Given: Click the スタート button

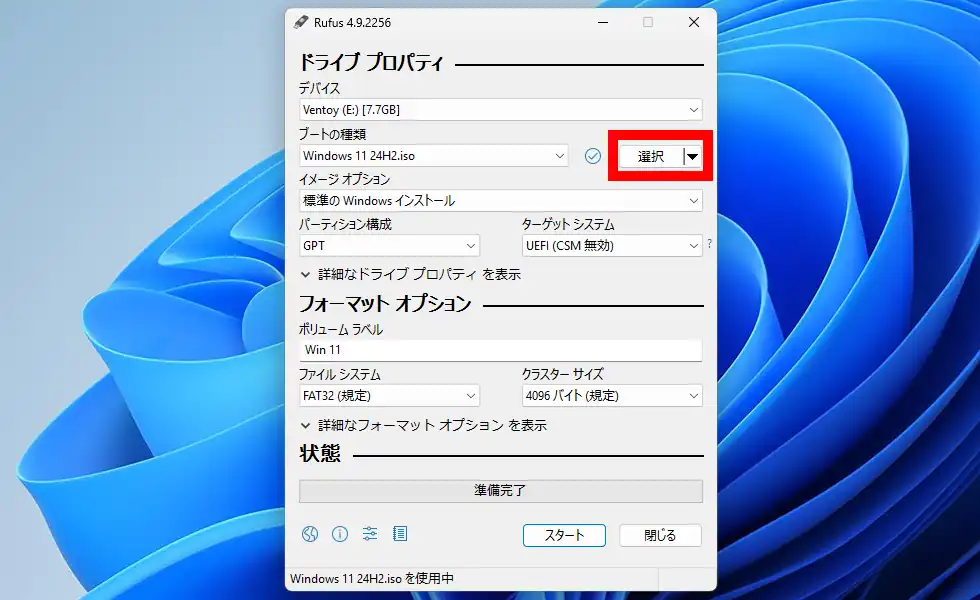Looking at the screenshot, I should pyautogui.click(x=564, y=536).
